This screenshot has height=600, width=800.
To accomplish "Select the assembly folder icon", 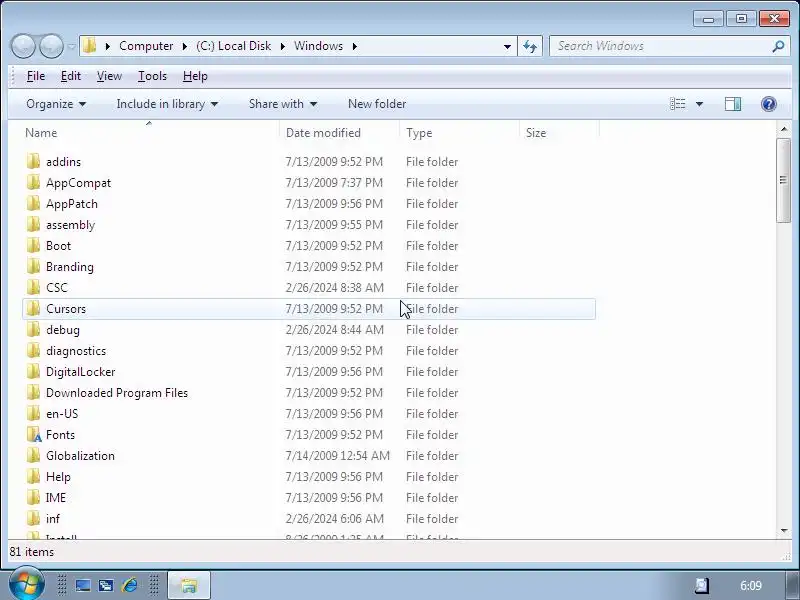I will (x=33, y=224).
